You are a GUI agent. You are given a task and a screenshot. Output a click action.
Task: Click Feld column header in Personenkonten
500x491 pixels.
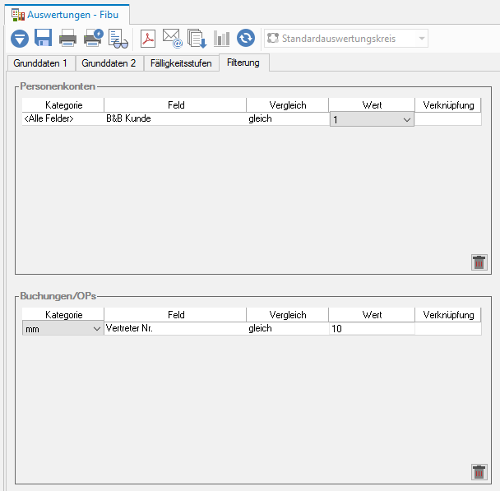(175, 105)
